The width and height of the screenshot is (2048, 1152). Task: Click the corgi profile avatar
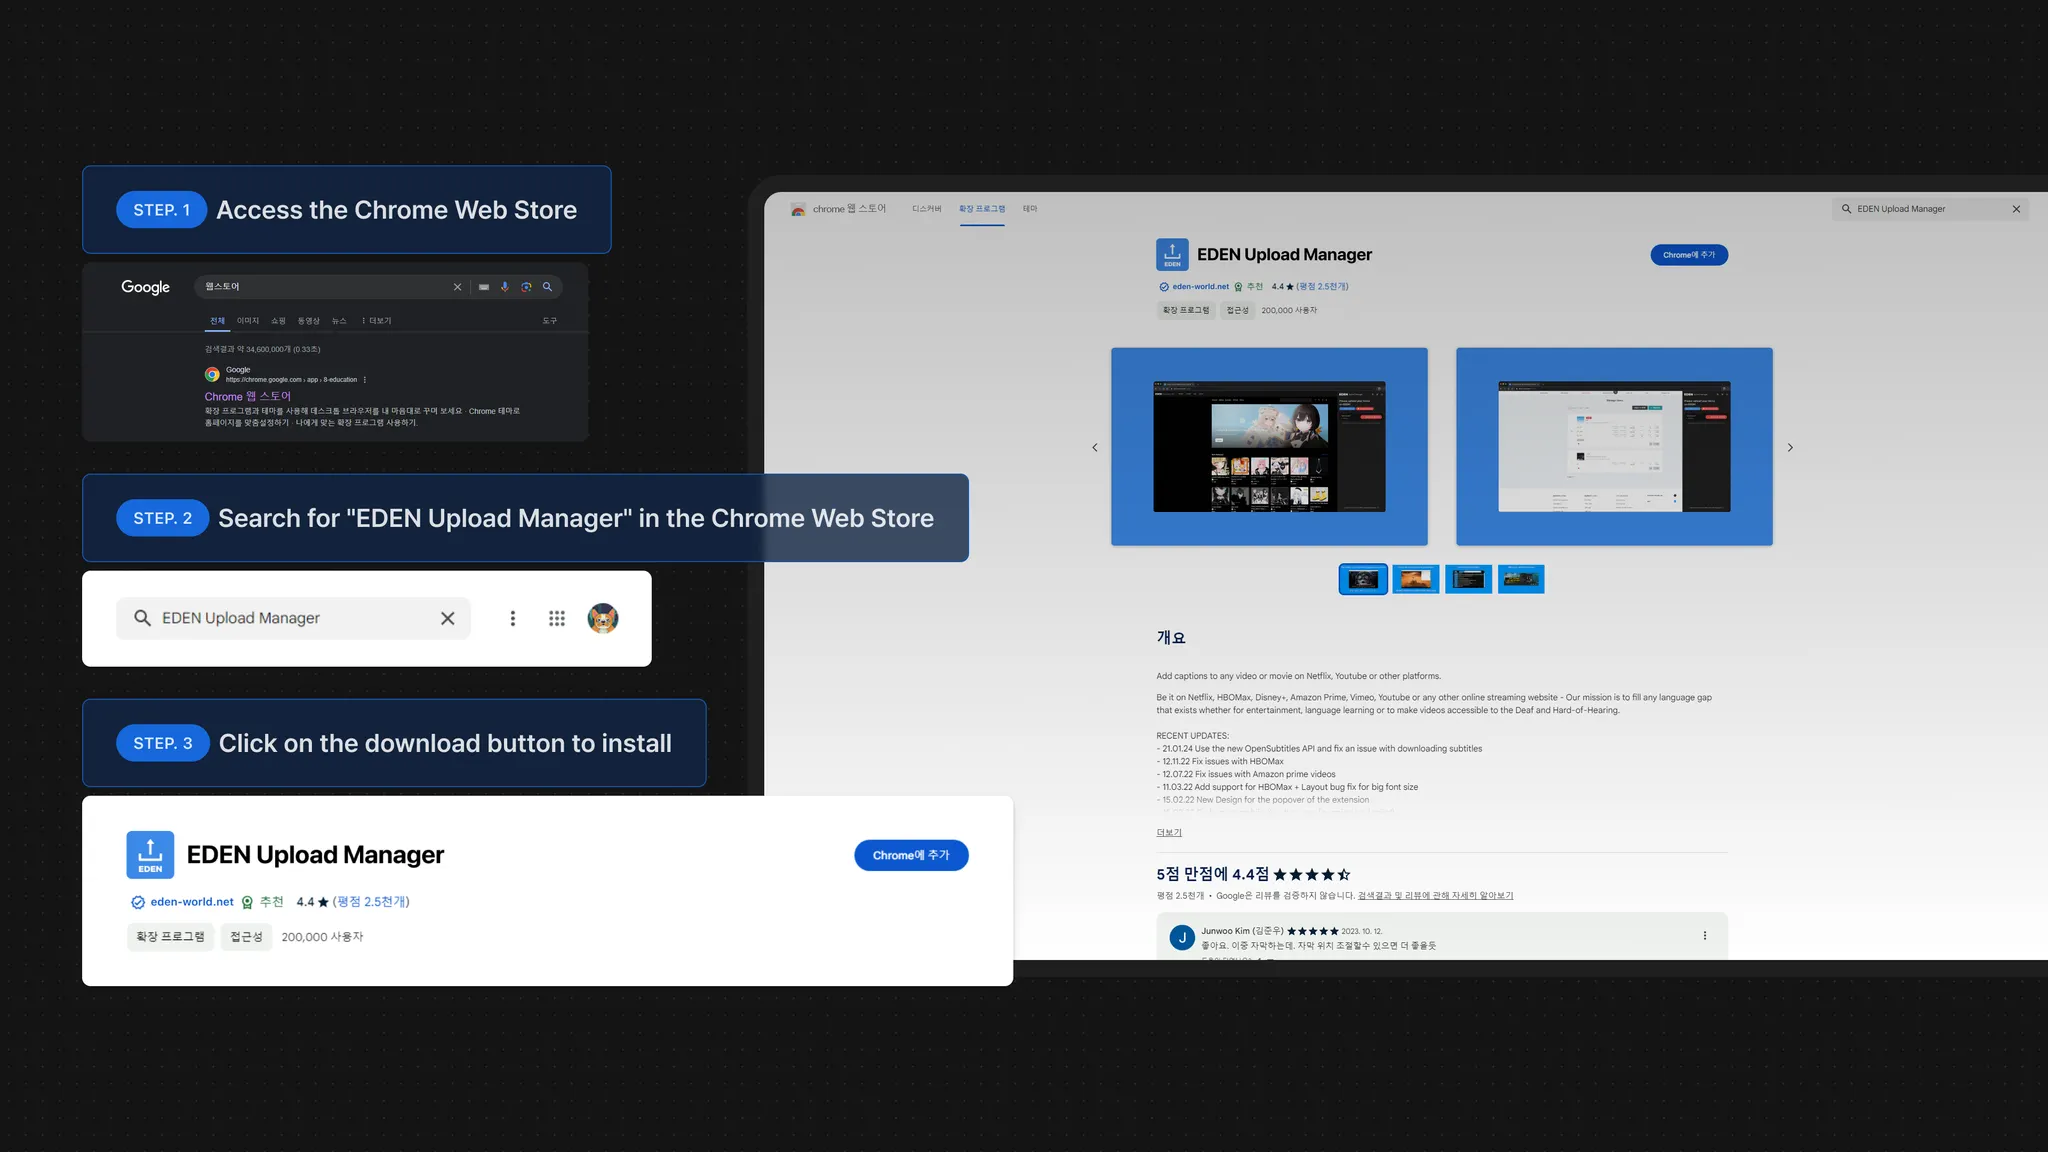[x=603, y=618]
